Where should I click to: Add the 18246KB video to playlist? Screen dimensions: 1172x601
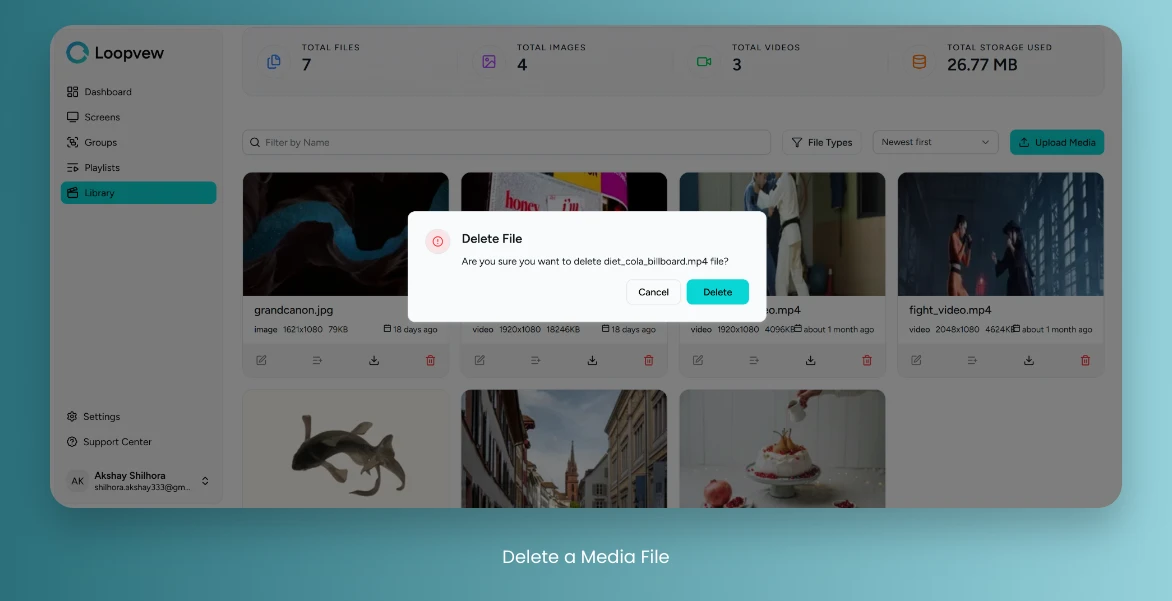[535, 360]
